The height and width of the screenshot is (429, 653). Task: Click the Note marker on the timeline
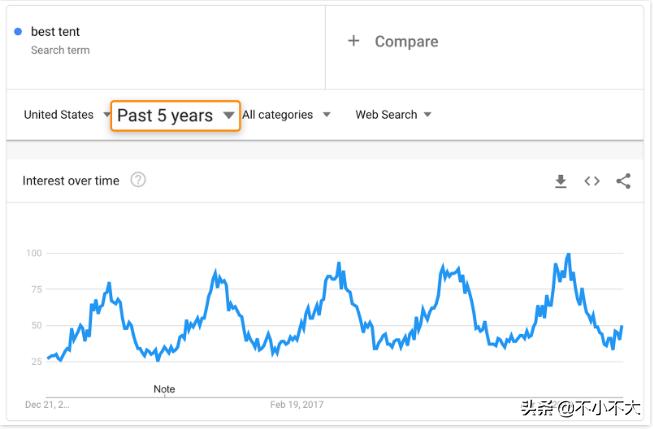[x=164, y=389]
